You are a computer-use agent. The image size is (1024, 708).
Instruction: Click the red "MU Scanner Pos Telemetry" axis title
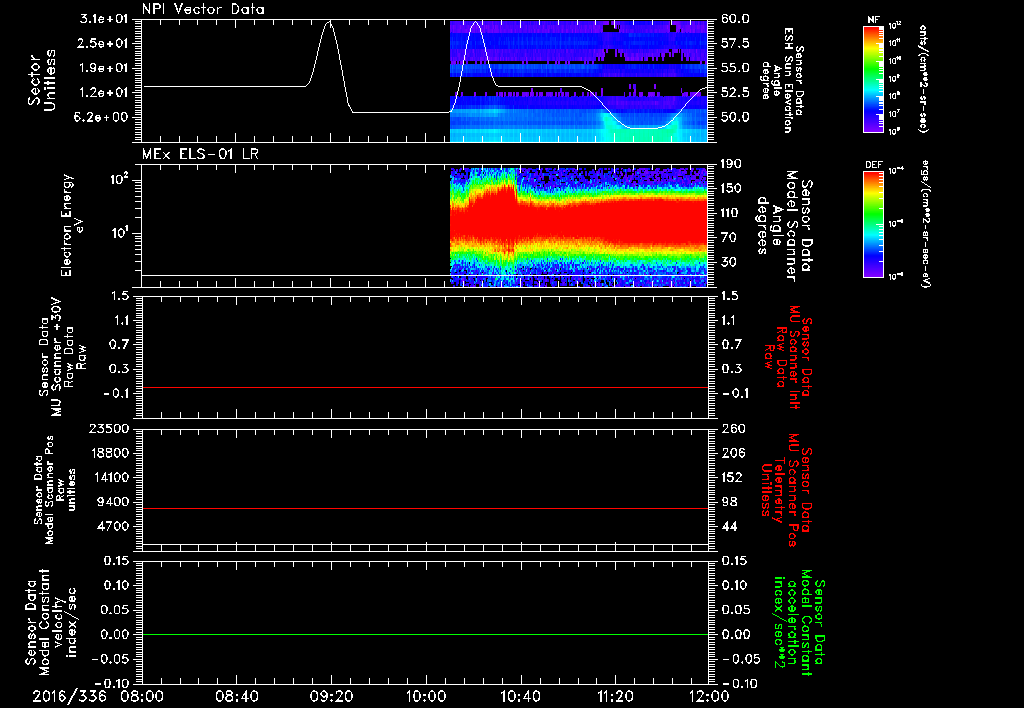click(786, 490)
